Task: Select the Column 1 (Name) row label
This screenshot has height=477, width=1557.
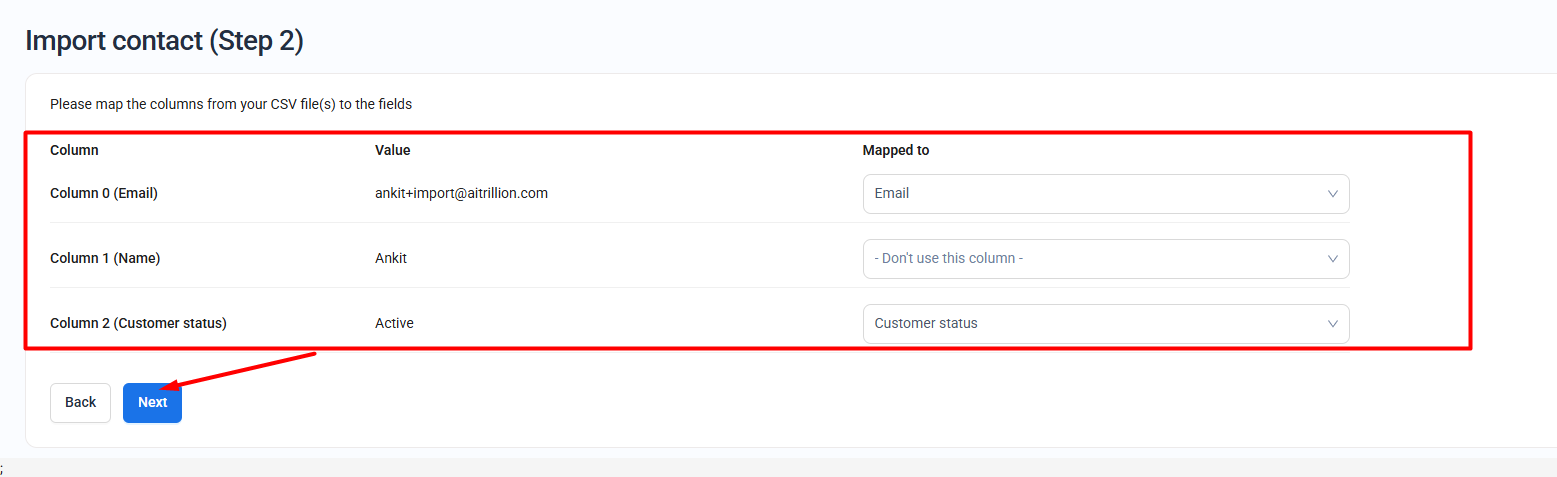Action: [105, 258]
